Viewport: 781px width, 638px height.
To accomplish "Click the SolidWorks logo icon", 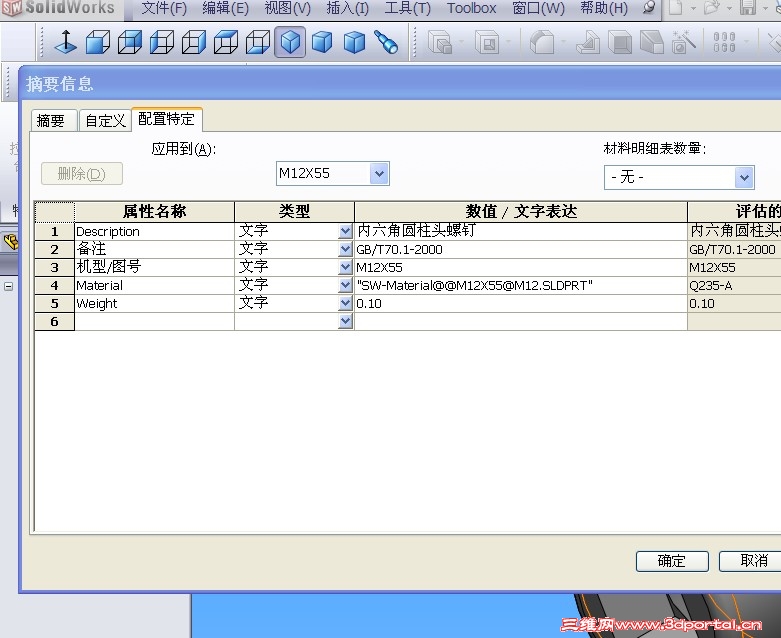I will coord(11,7).
